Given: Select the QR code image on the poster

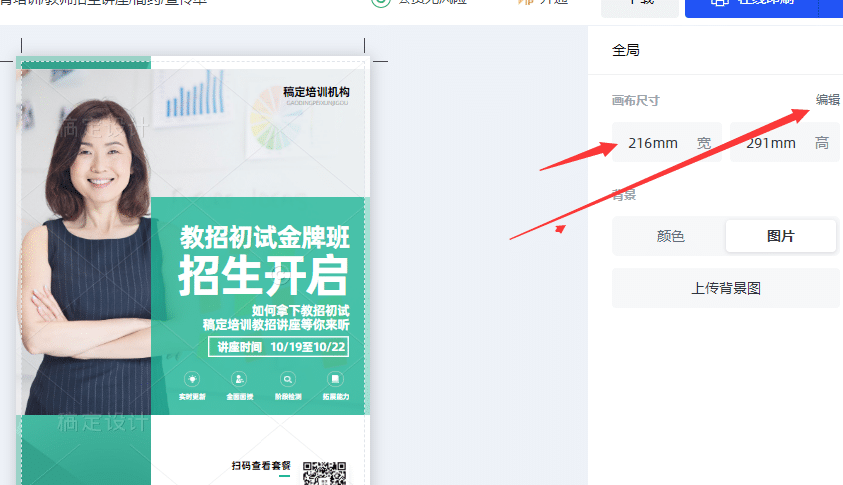Looking at the screenshot, I should [x=324, y=473].
